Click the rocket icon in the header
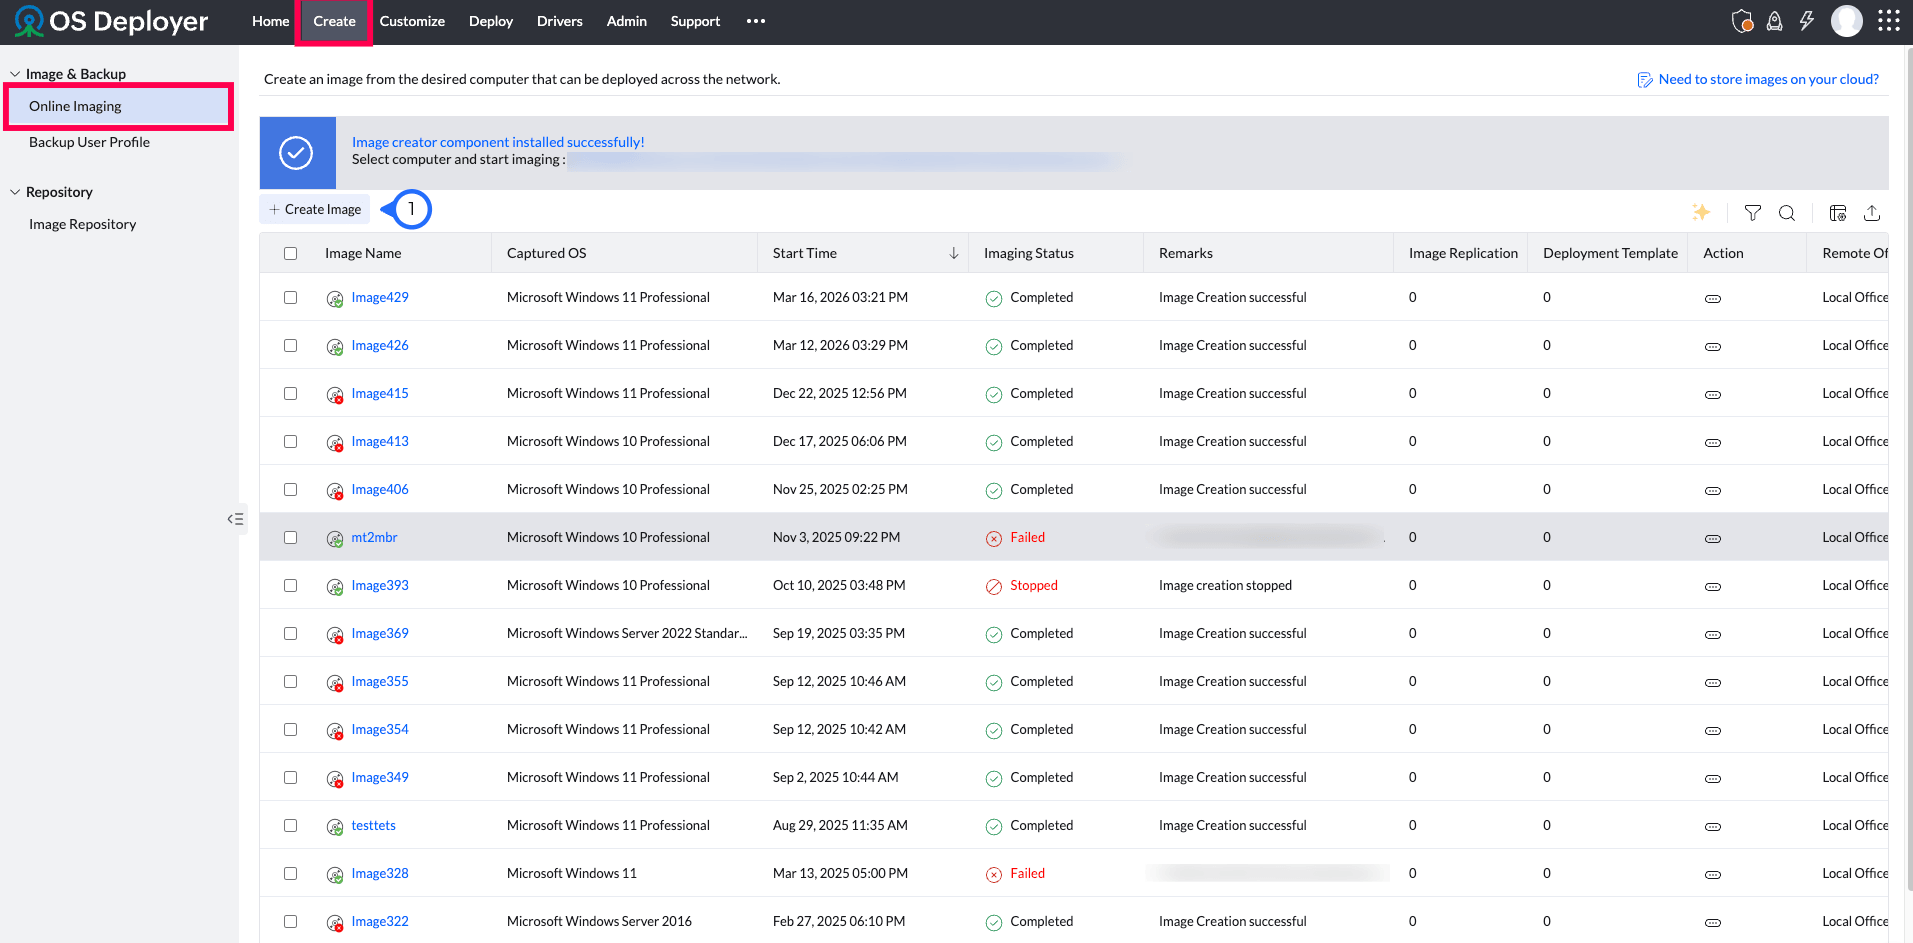This screenshot has width=1913, height=943. pyautogui.click(x=1774, y=21)
